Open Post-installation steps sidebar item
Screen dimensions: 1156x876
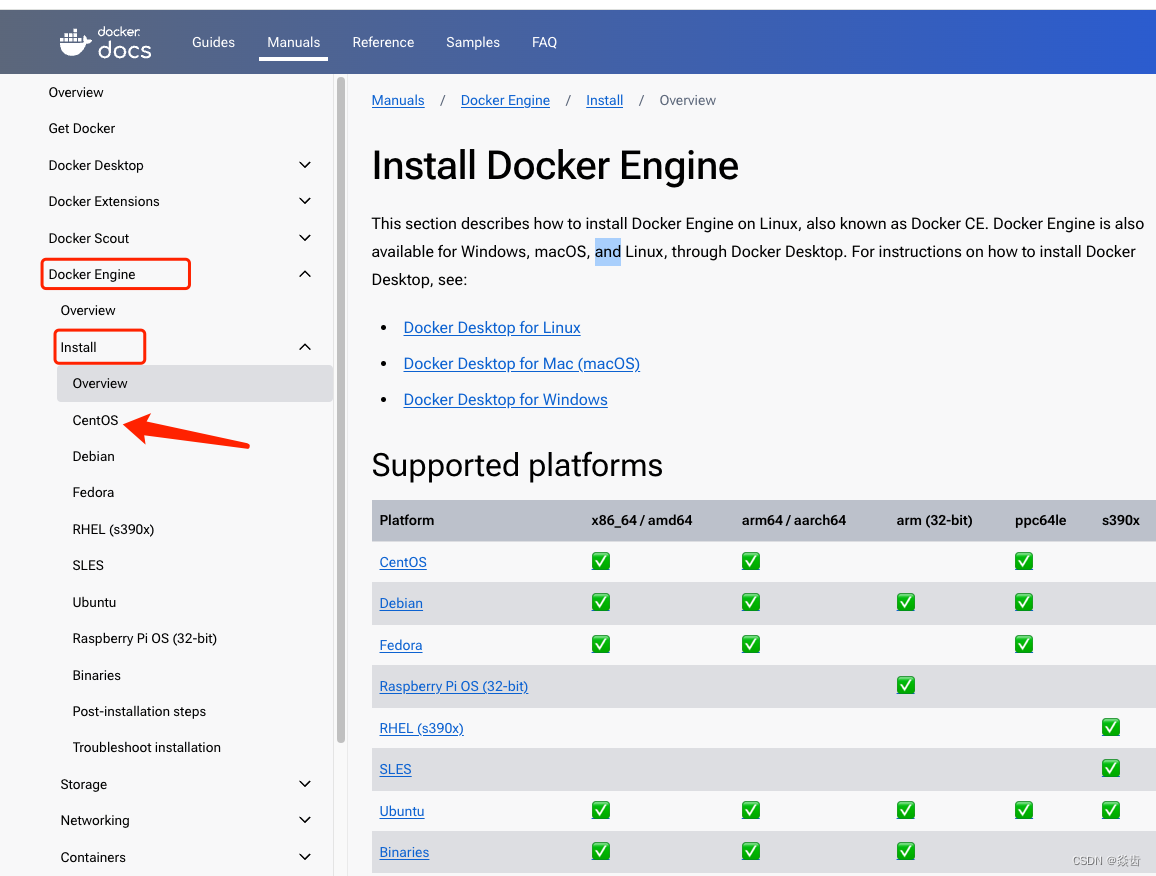click(139, 712)
